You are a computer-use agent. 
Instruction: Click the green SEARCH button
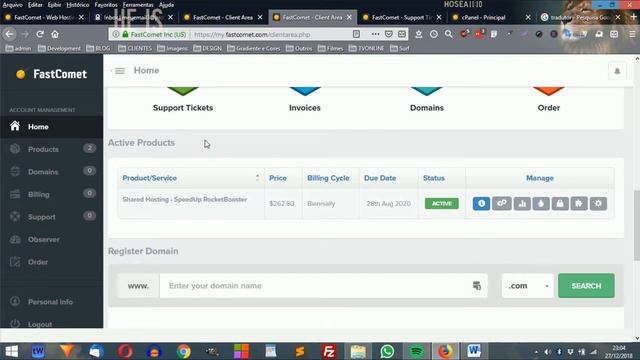[x=586, y=286]
